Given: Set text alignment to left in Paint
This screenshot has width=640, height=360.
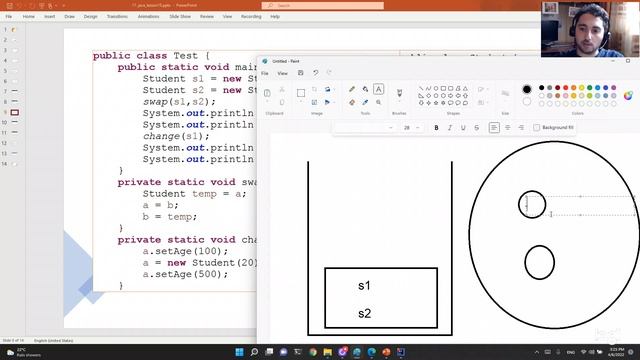Looking at the screenshot, I should tap(494, 128).
